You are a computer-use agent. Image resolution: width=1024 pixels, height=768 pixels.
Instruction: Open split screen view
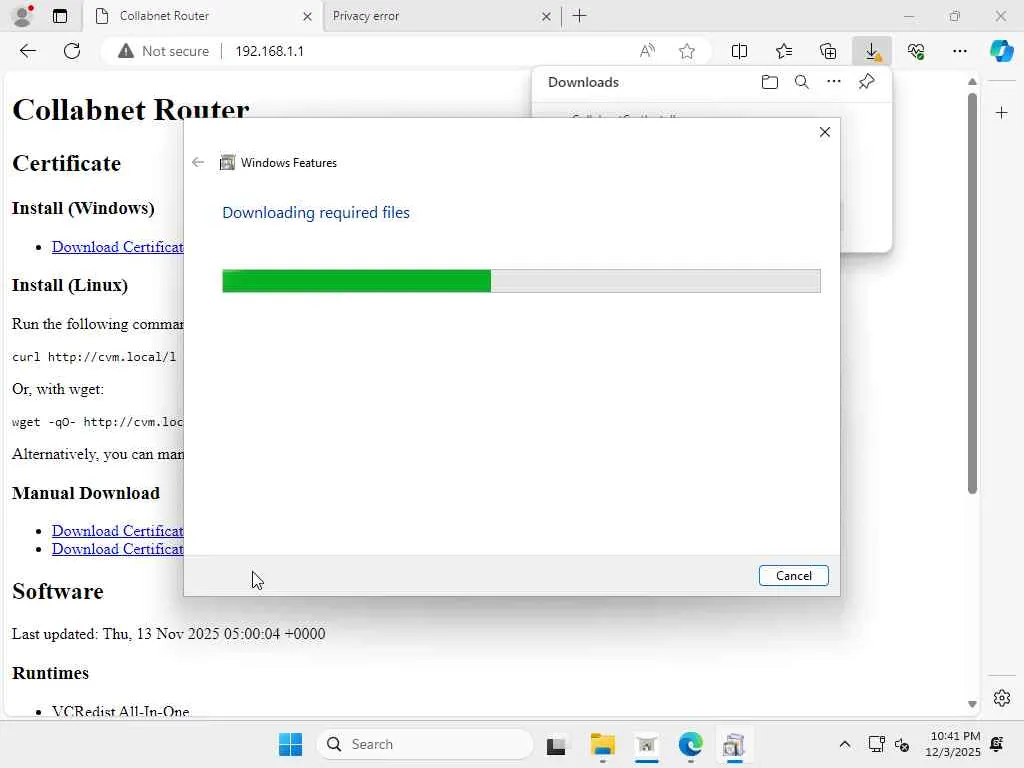tap(739, 51)
